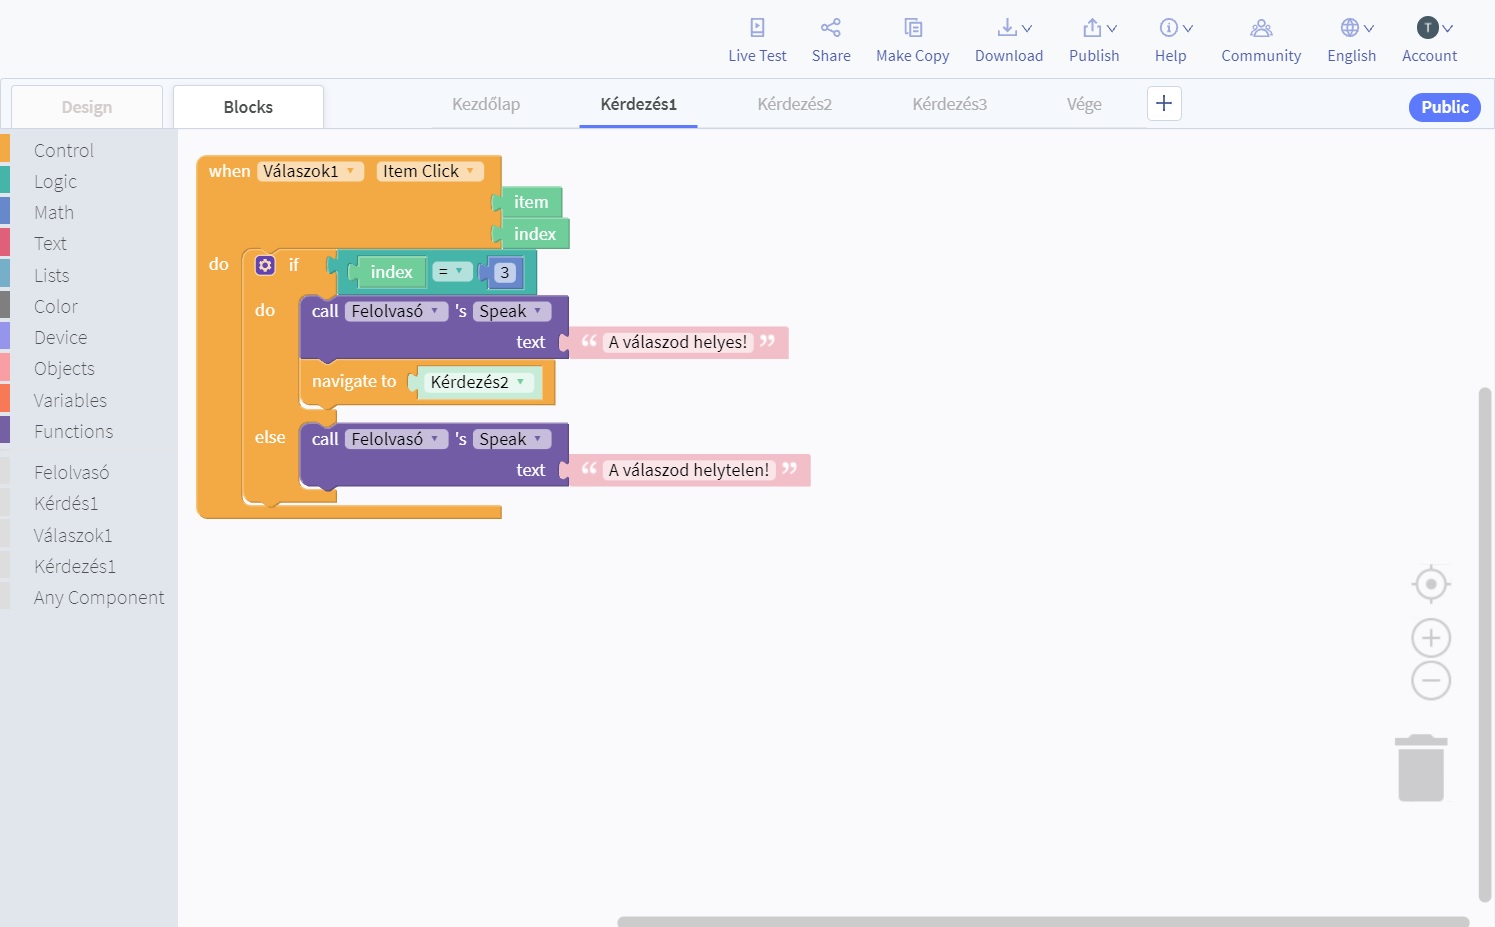Toggle the Public visibility button
The width and height of the screenshot is (1495, 927).
1444,107
